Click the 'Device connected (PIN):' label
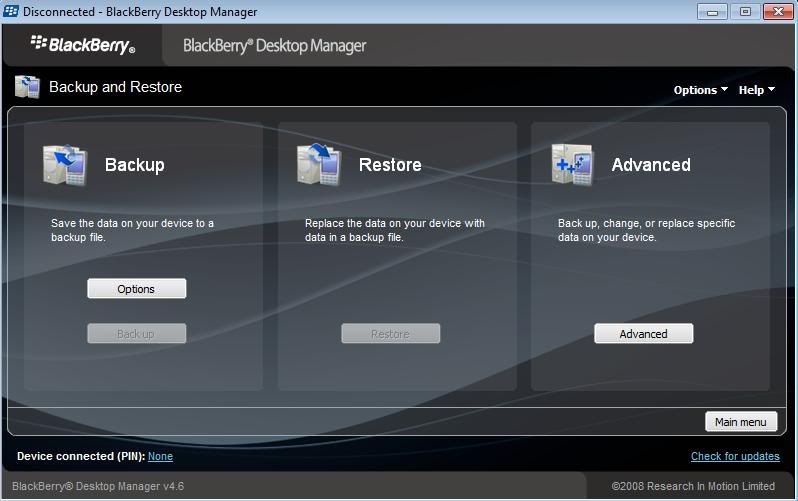 [x=81, y=456]
